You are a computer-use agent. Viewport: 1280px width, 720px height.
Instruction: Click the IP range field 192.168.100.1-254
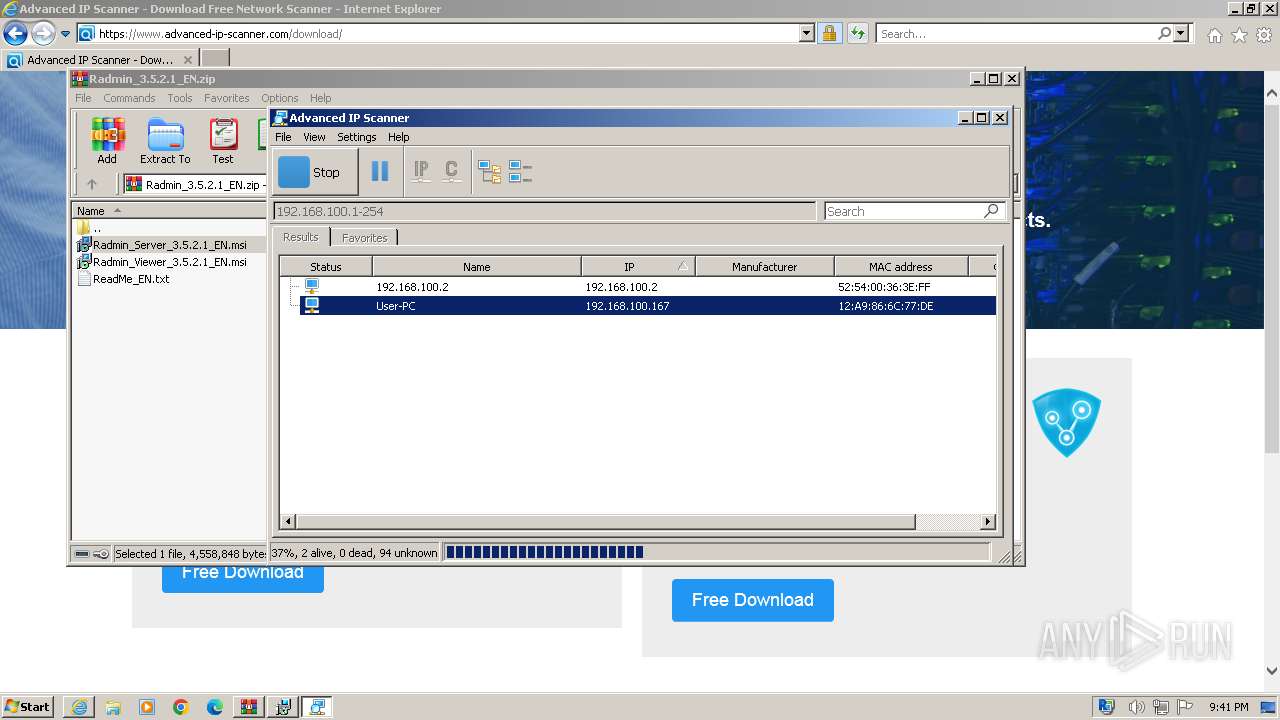point(544,211)
